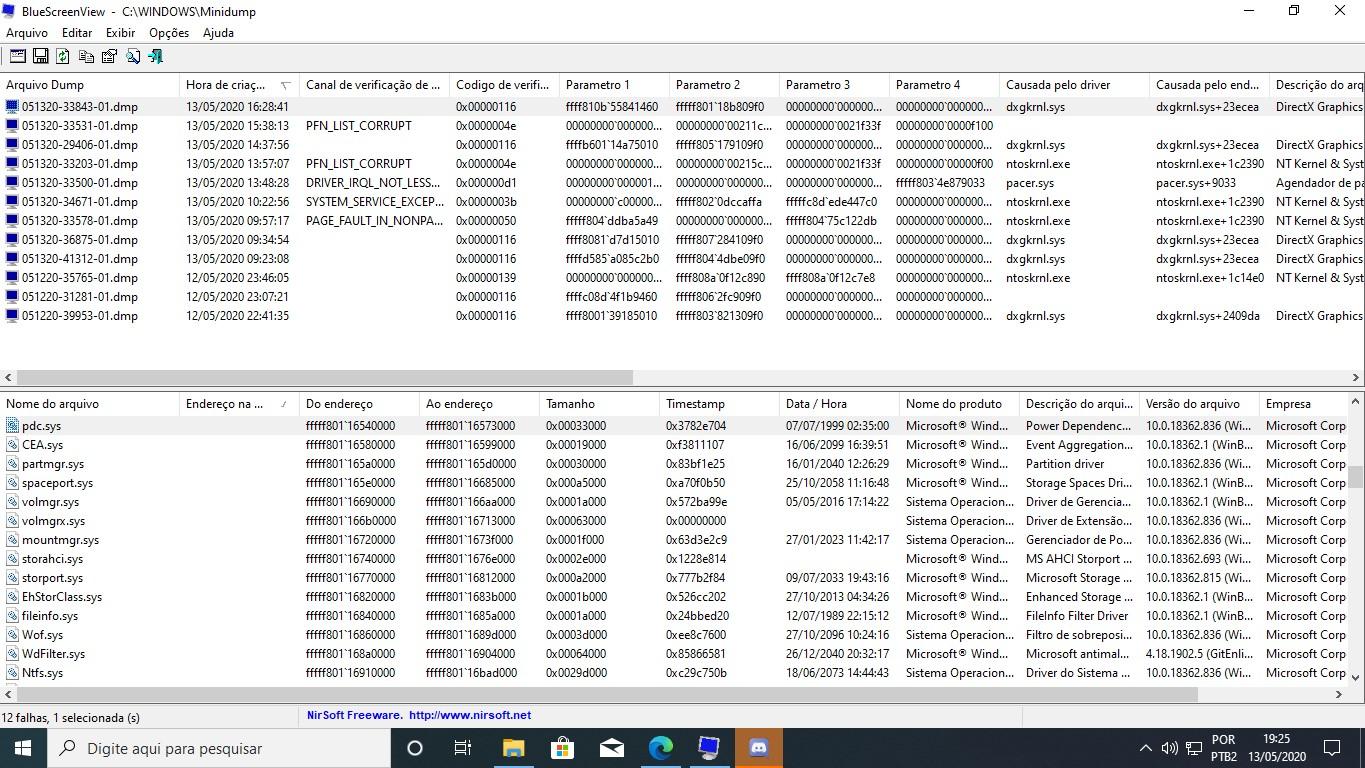
Task: Open the Arquivo menu
Action: pos(27,32)
